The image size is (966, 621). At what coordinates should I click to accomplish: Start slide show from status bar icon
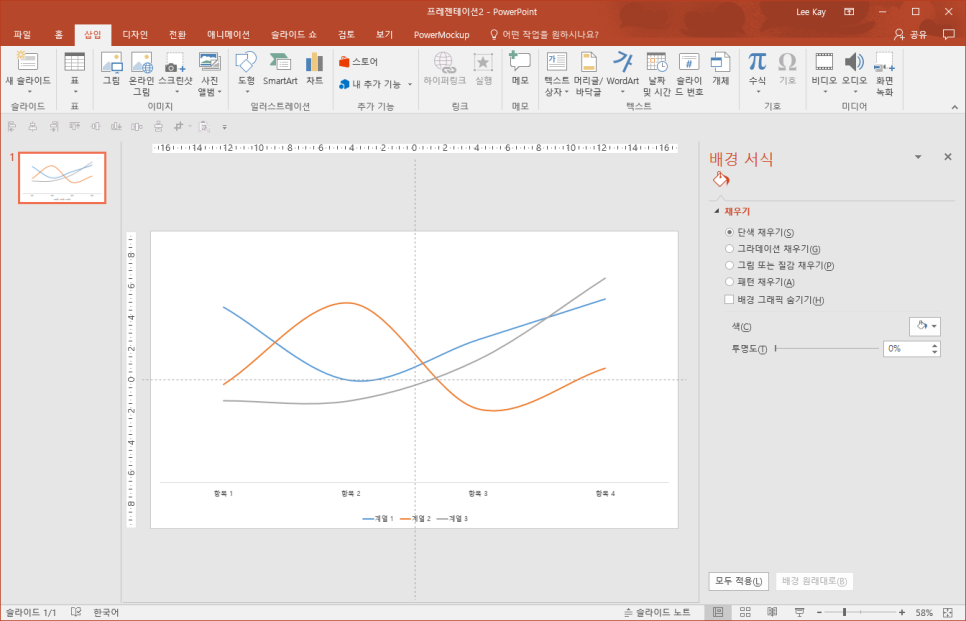pyautogui.click(x=799, y=612)
